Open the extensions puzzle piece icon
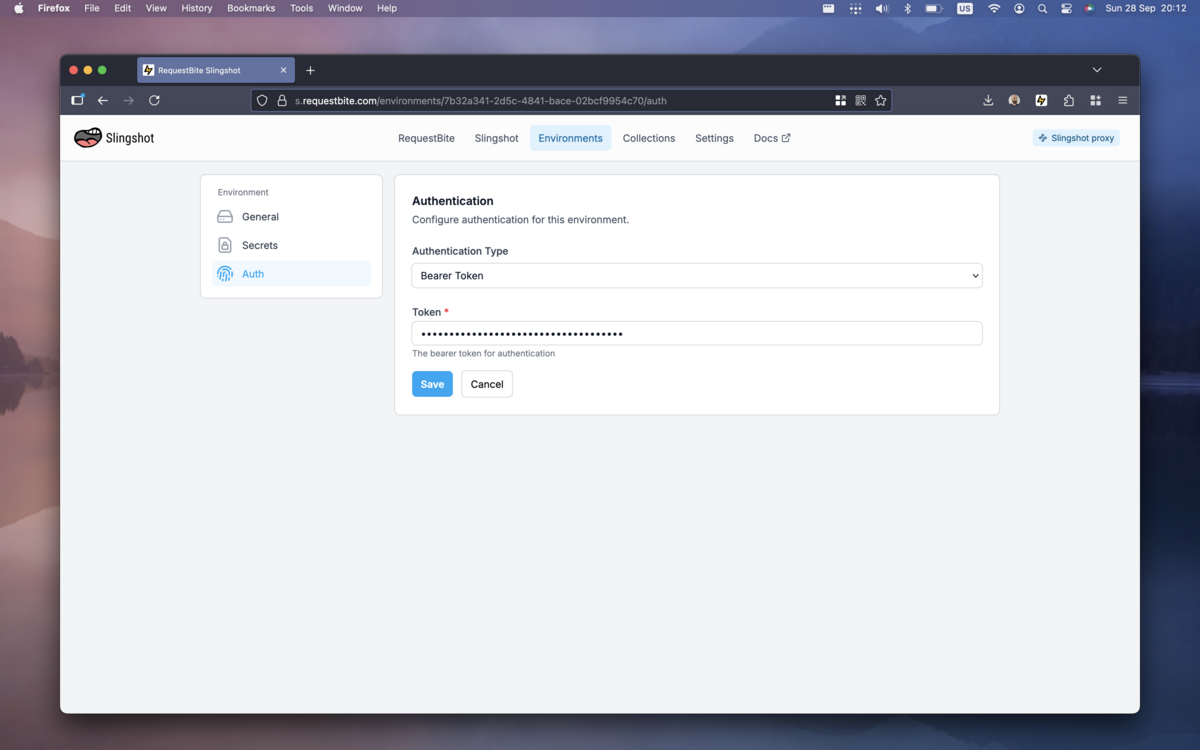1200x750 pixels. pos(1068,100)
